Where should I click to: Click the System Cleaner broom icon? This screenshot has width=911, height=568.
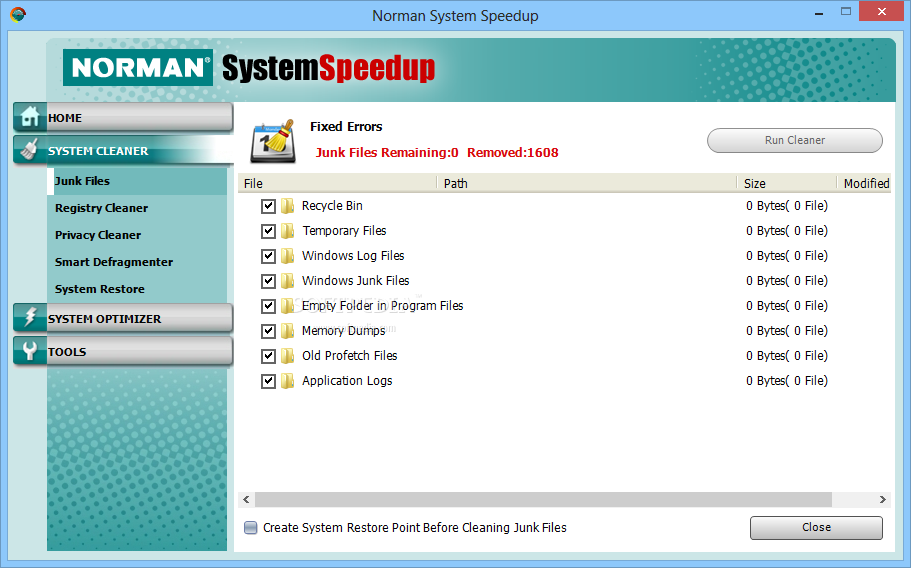pos(30,150)
